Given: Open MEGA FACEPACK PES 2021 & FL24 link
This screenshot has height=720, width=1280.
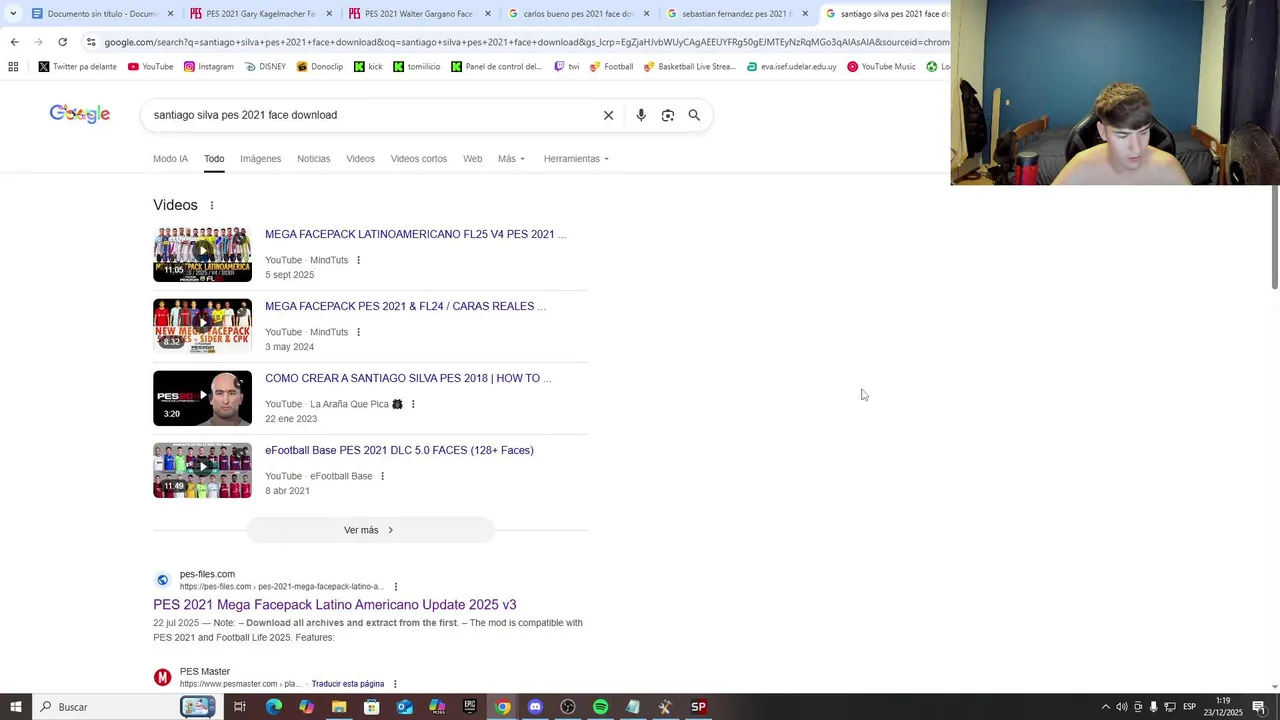Looking at the screenshot, I should pos(405,306).
